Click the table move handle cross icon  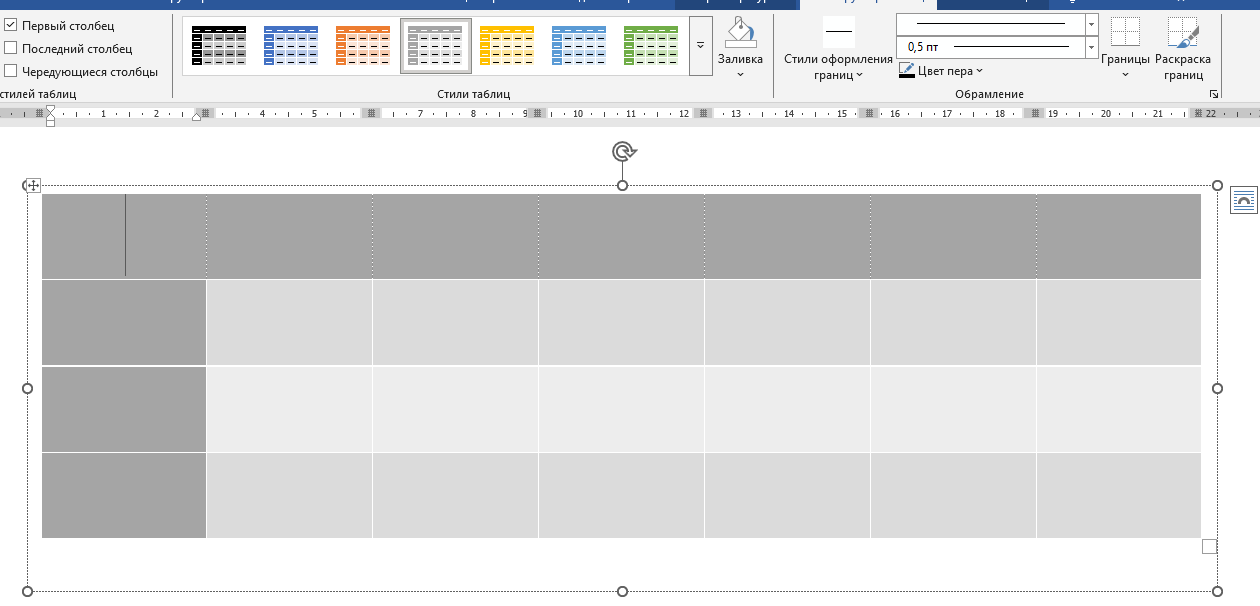[33, 185]
